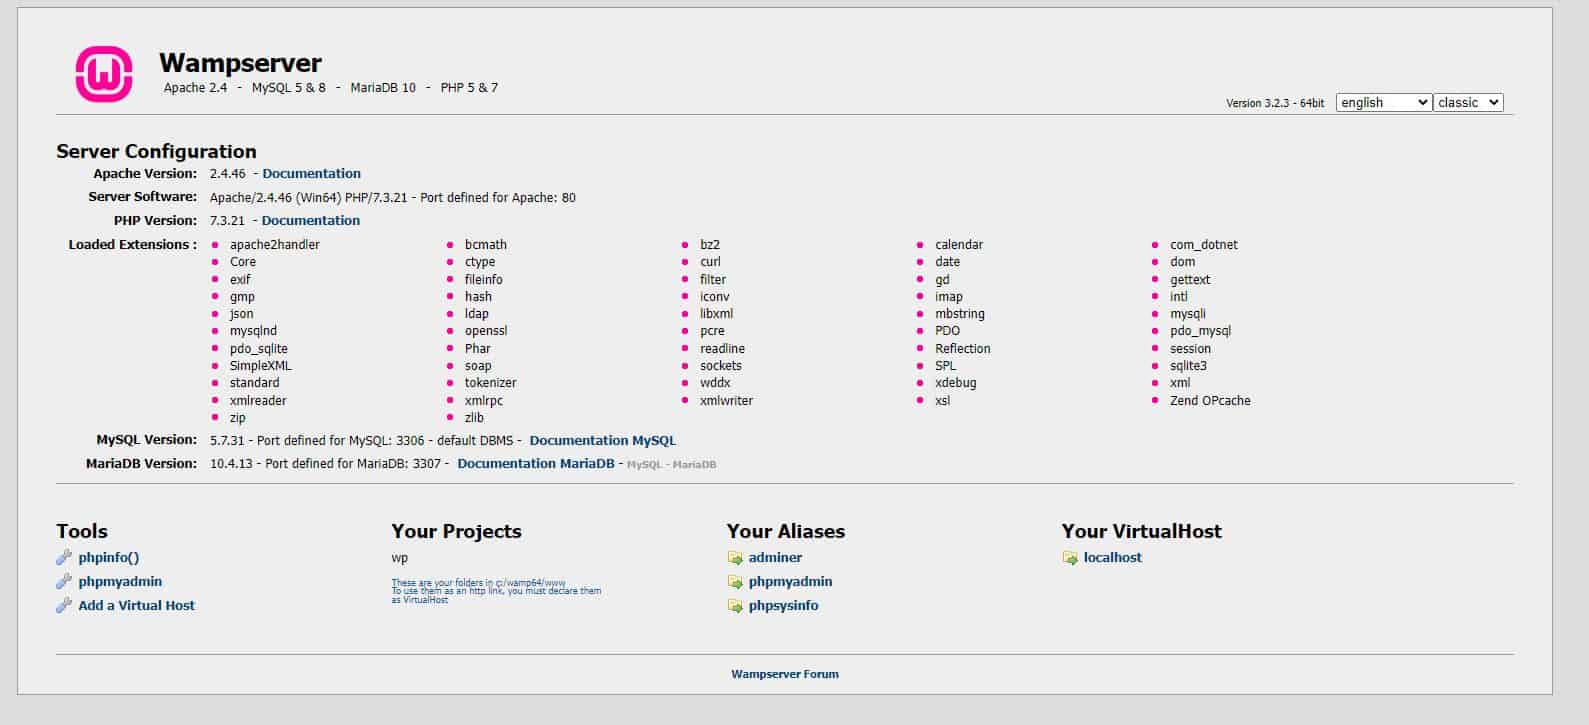The image size is (1589, 725).
Task: Click the wrench icon beside Add a Virtual Host
Action: (x=64, y=606)
